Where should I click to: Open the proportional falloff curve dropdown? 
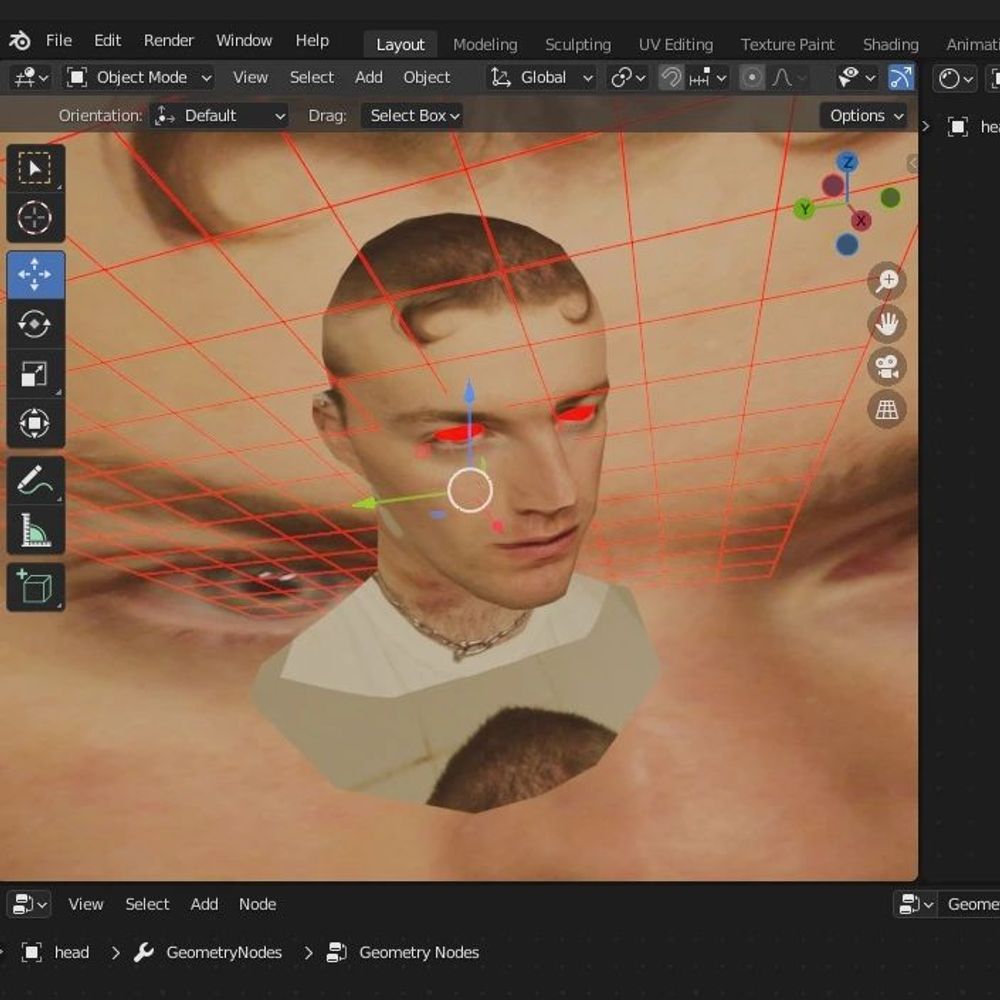pos(789,78)
